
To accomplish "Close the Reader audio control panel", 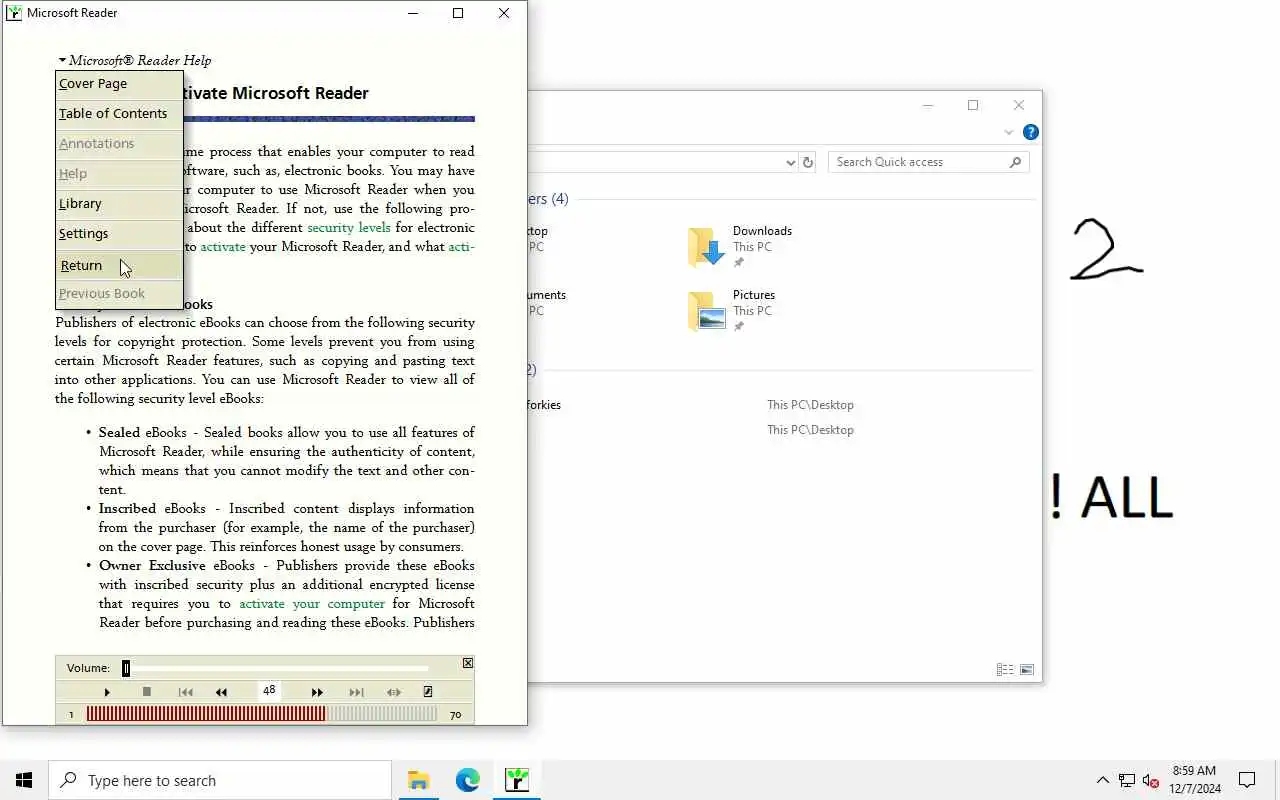I will (468, 663).
